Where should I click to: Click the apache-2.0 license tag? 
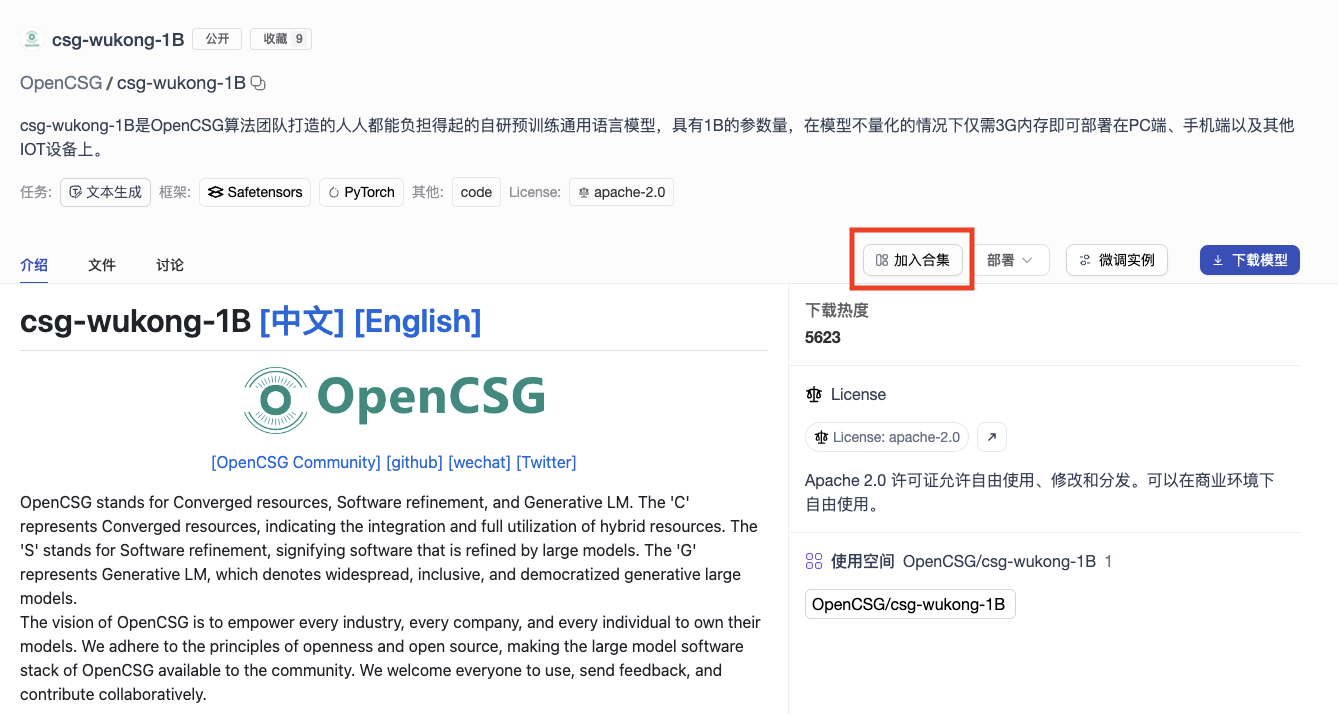coord(621,192)
